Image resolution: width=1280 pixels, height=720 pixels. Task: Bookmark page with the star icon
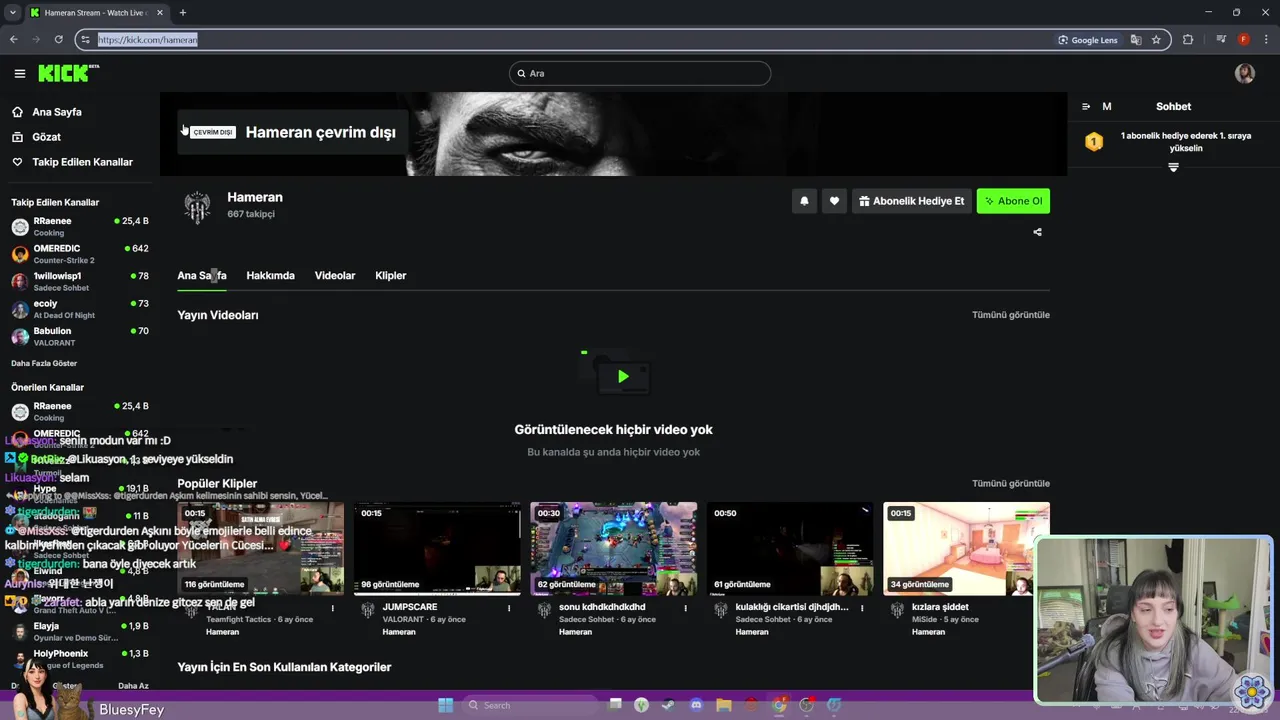tap(1156, 40)
